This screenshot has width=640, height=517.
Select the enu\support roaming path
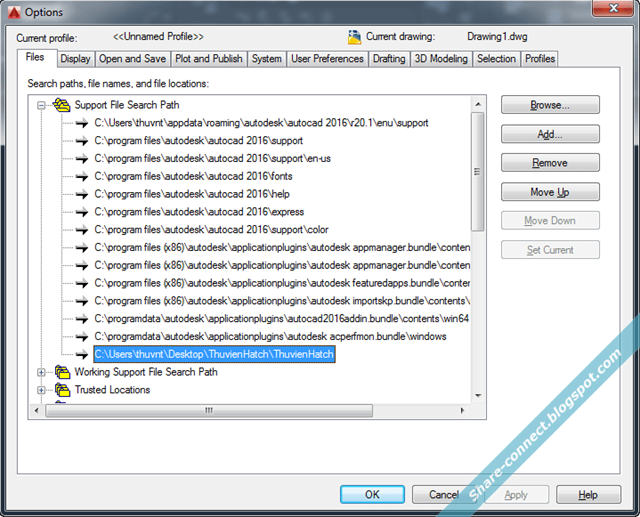pos(262,123)
